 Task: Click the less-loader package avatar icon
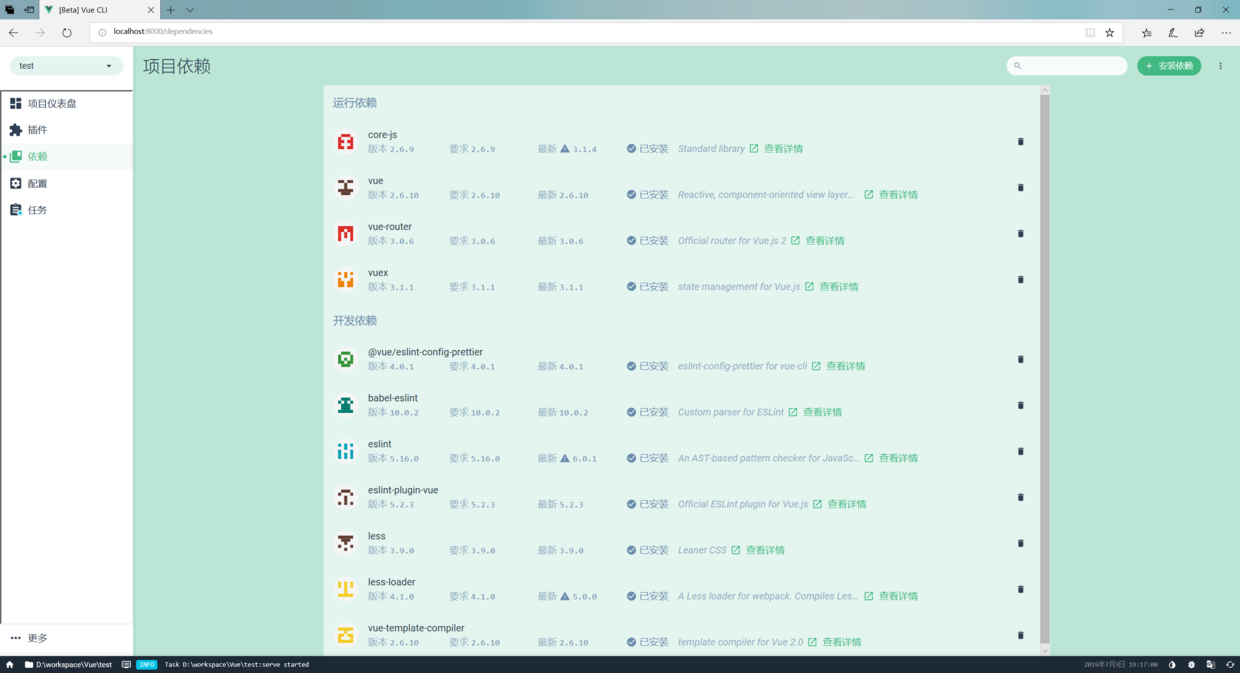pyautogui.click(x=345, y=589)
